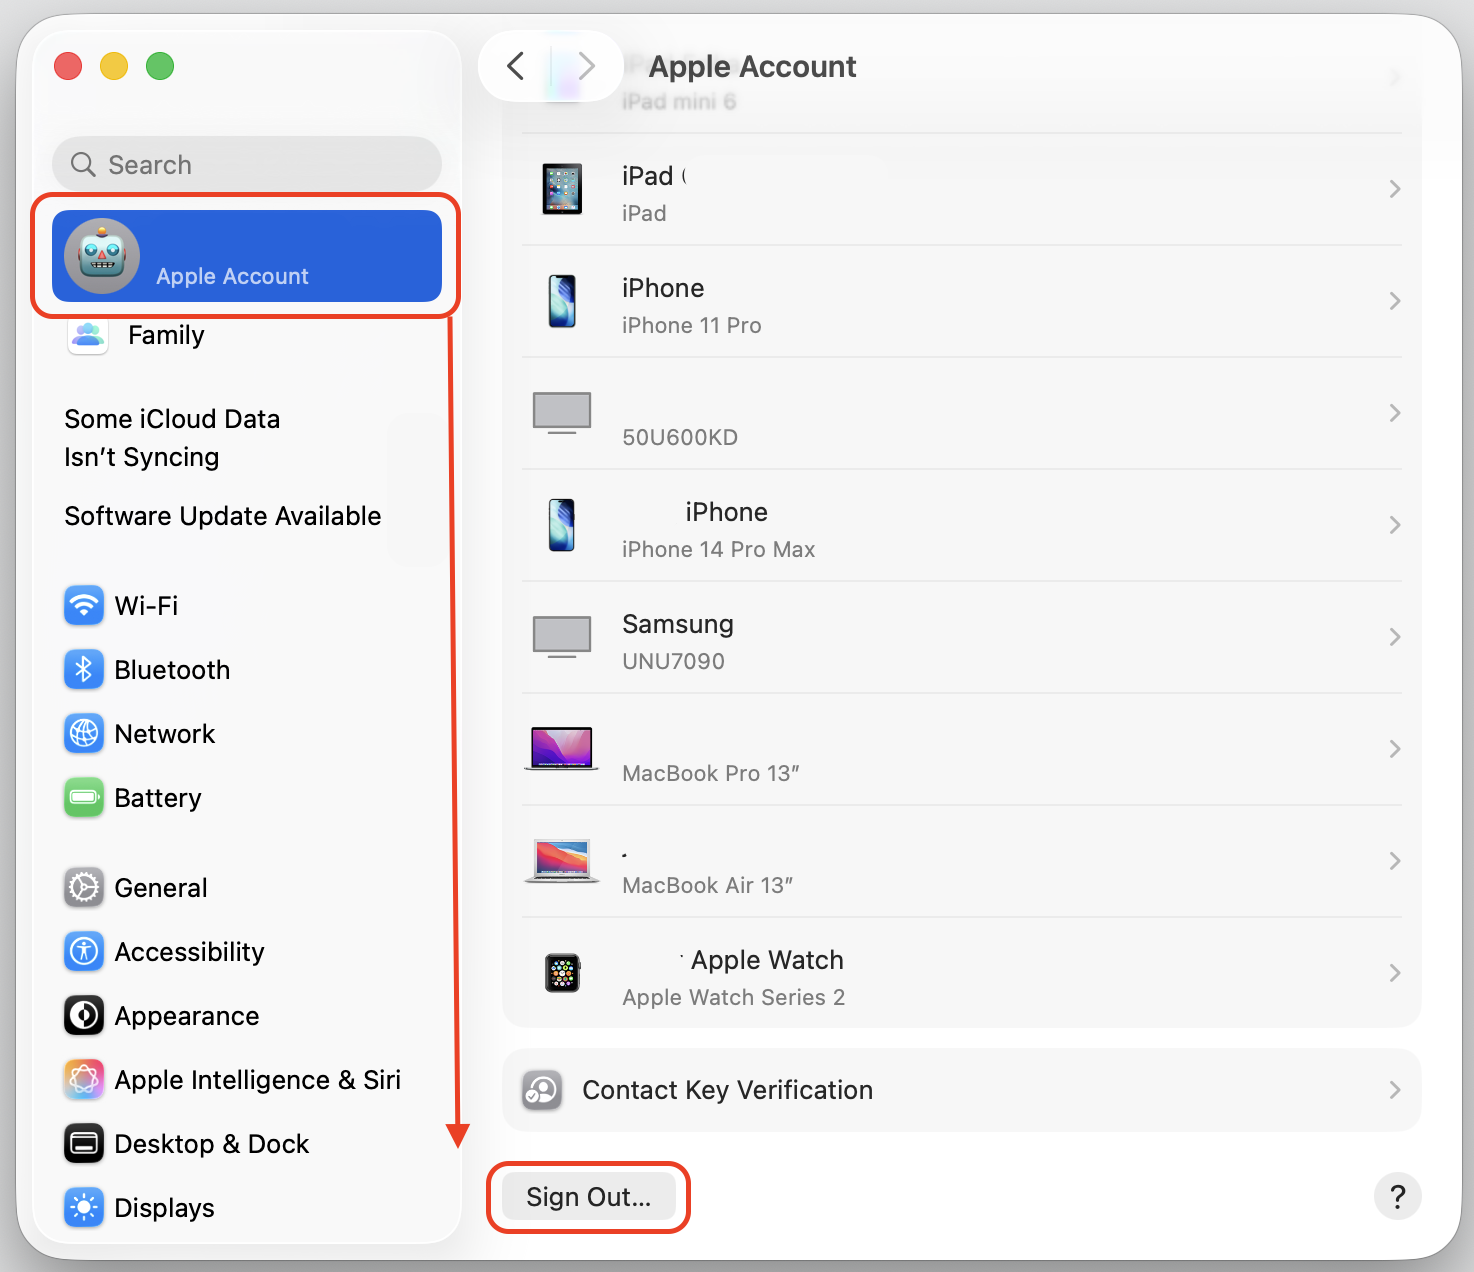Click the Displays sun icon
The height and width of the screenshot is (1272, 1474).
(x=84, y=1207)
